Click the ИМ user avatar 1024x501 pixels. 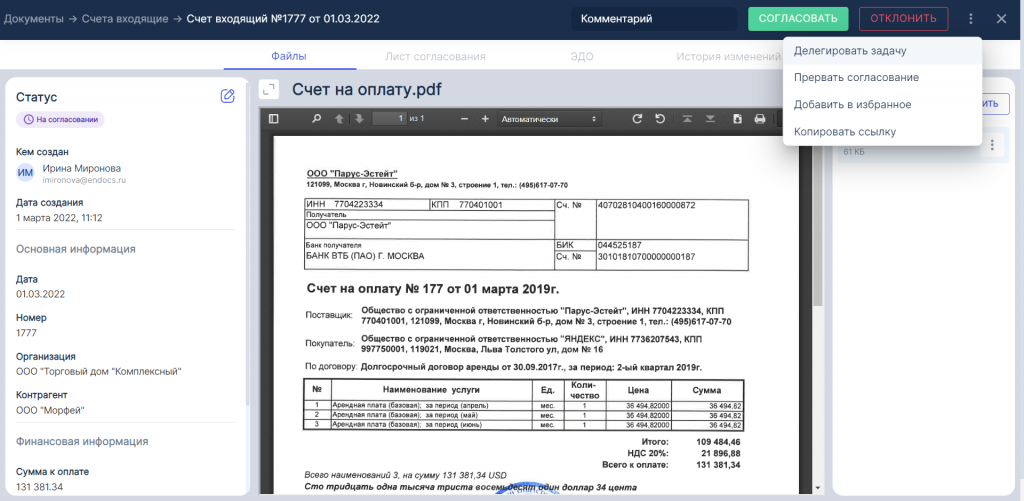(x=25, y=173)
